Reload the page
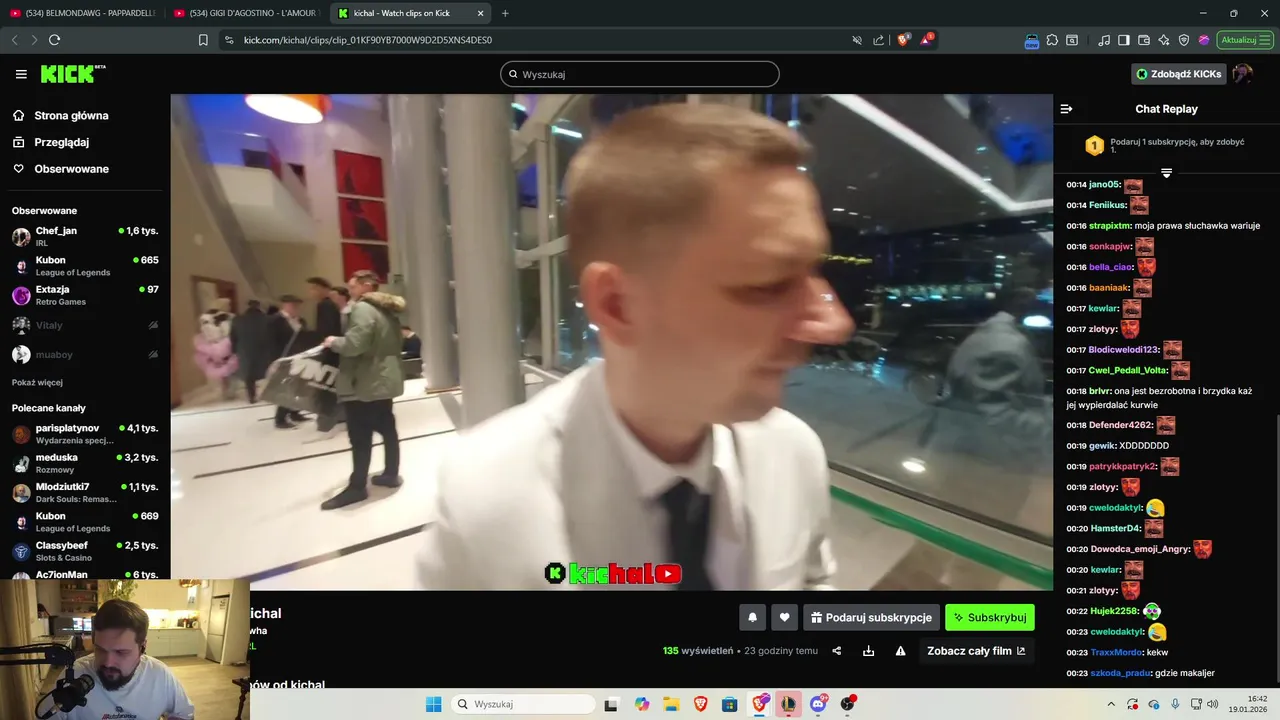The image size is (1280, 720). (x=54, y=40)
